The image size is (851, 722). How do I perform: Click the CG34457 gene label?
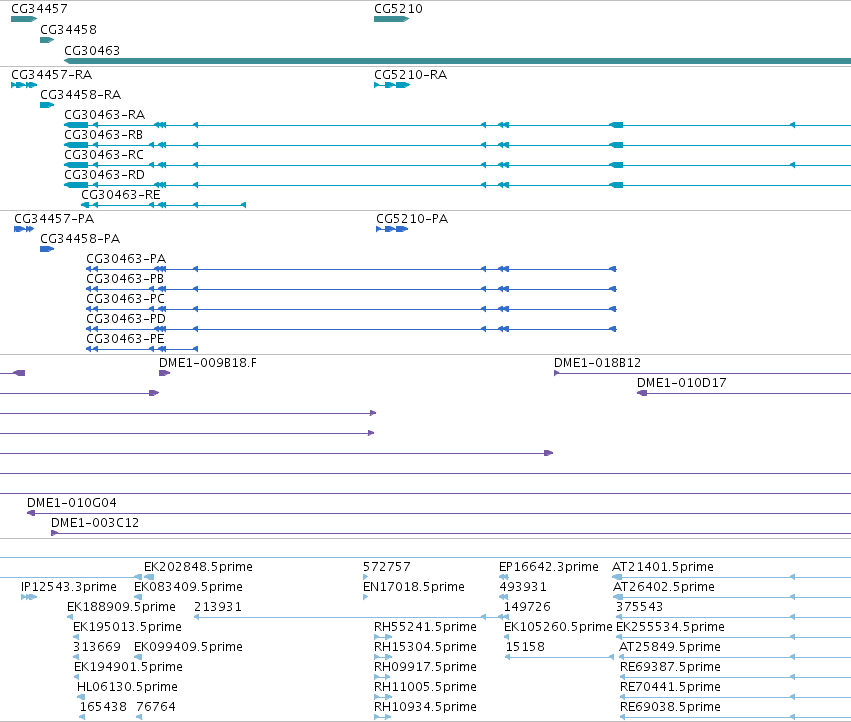point(39,9)
